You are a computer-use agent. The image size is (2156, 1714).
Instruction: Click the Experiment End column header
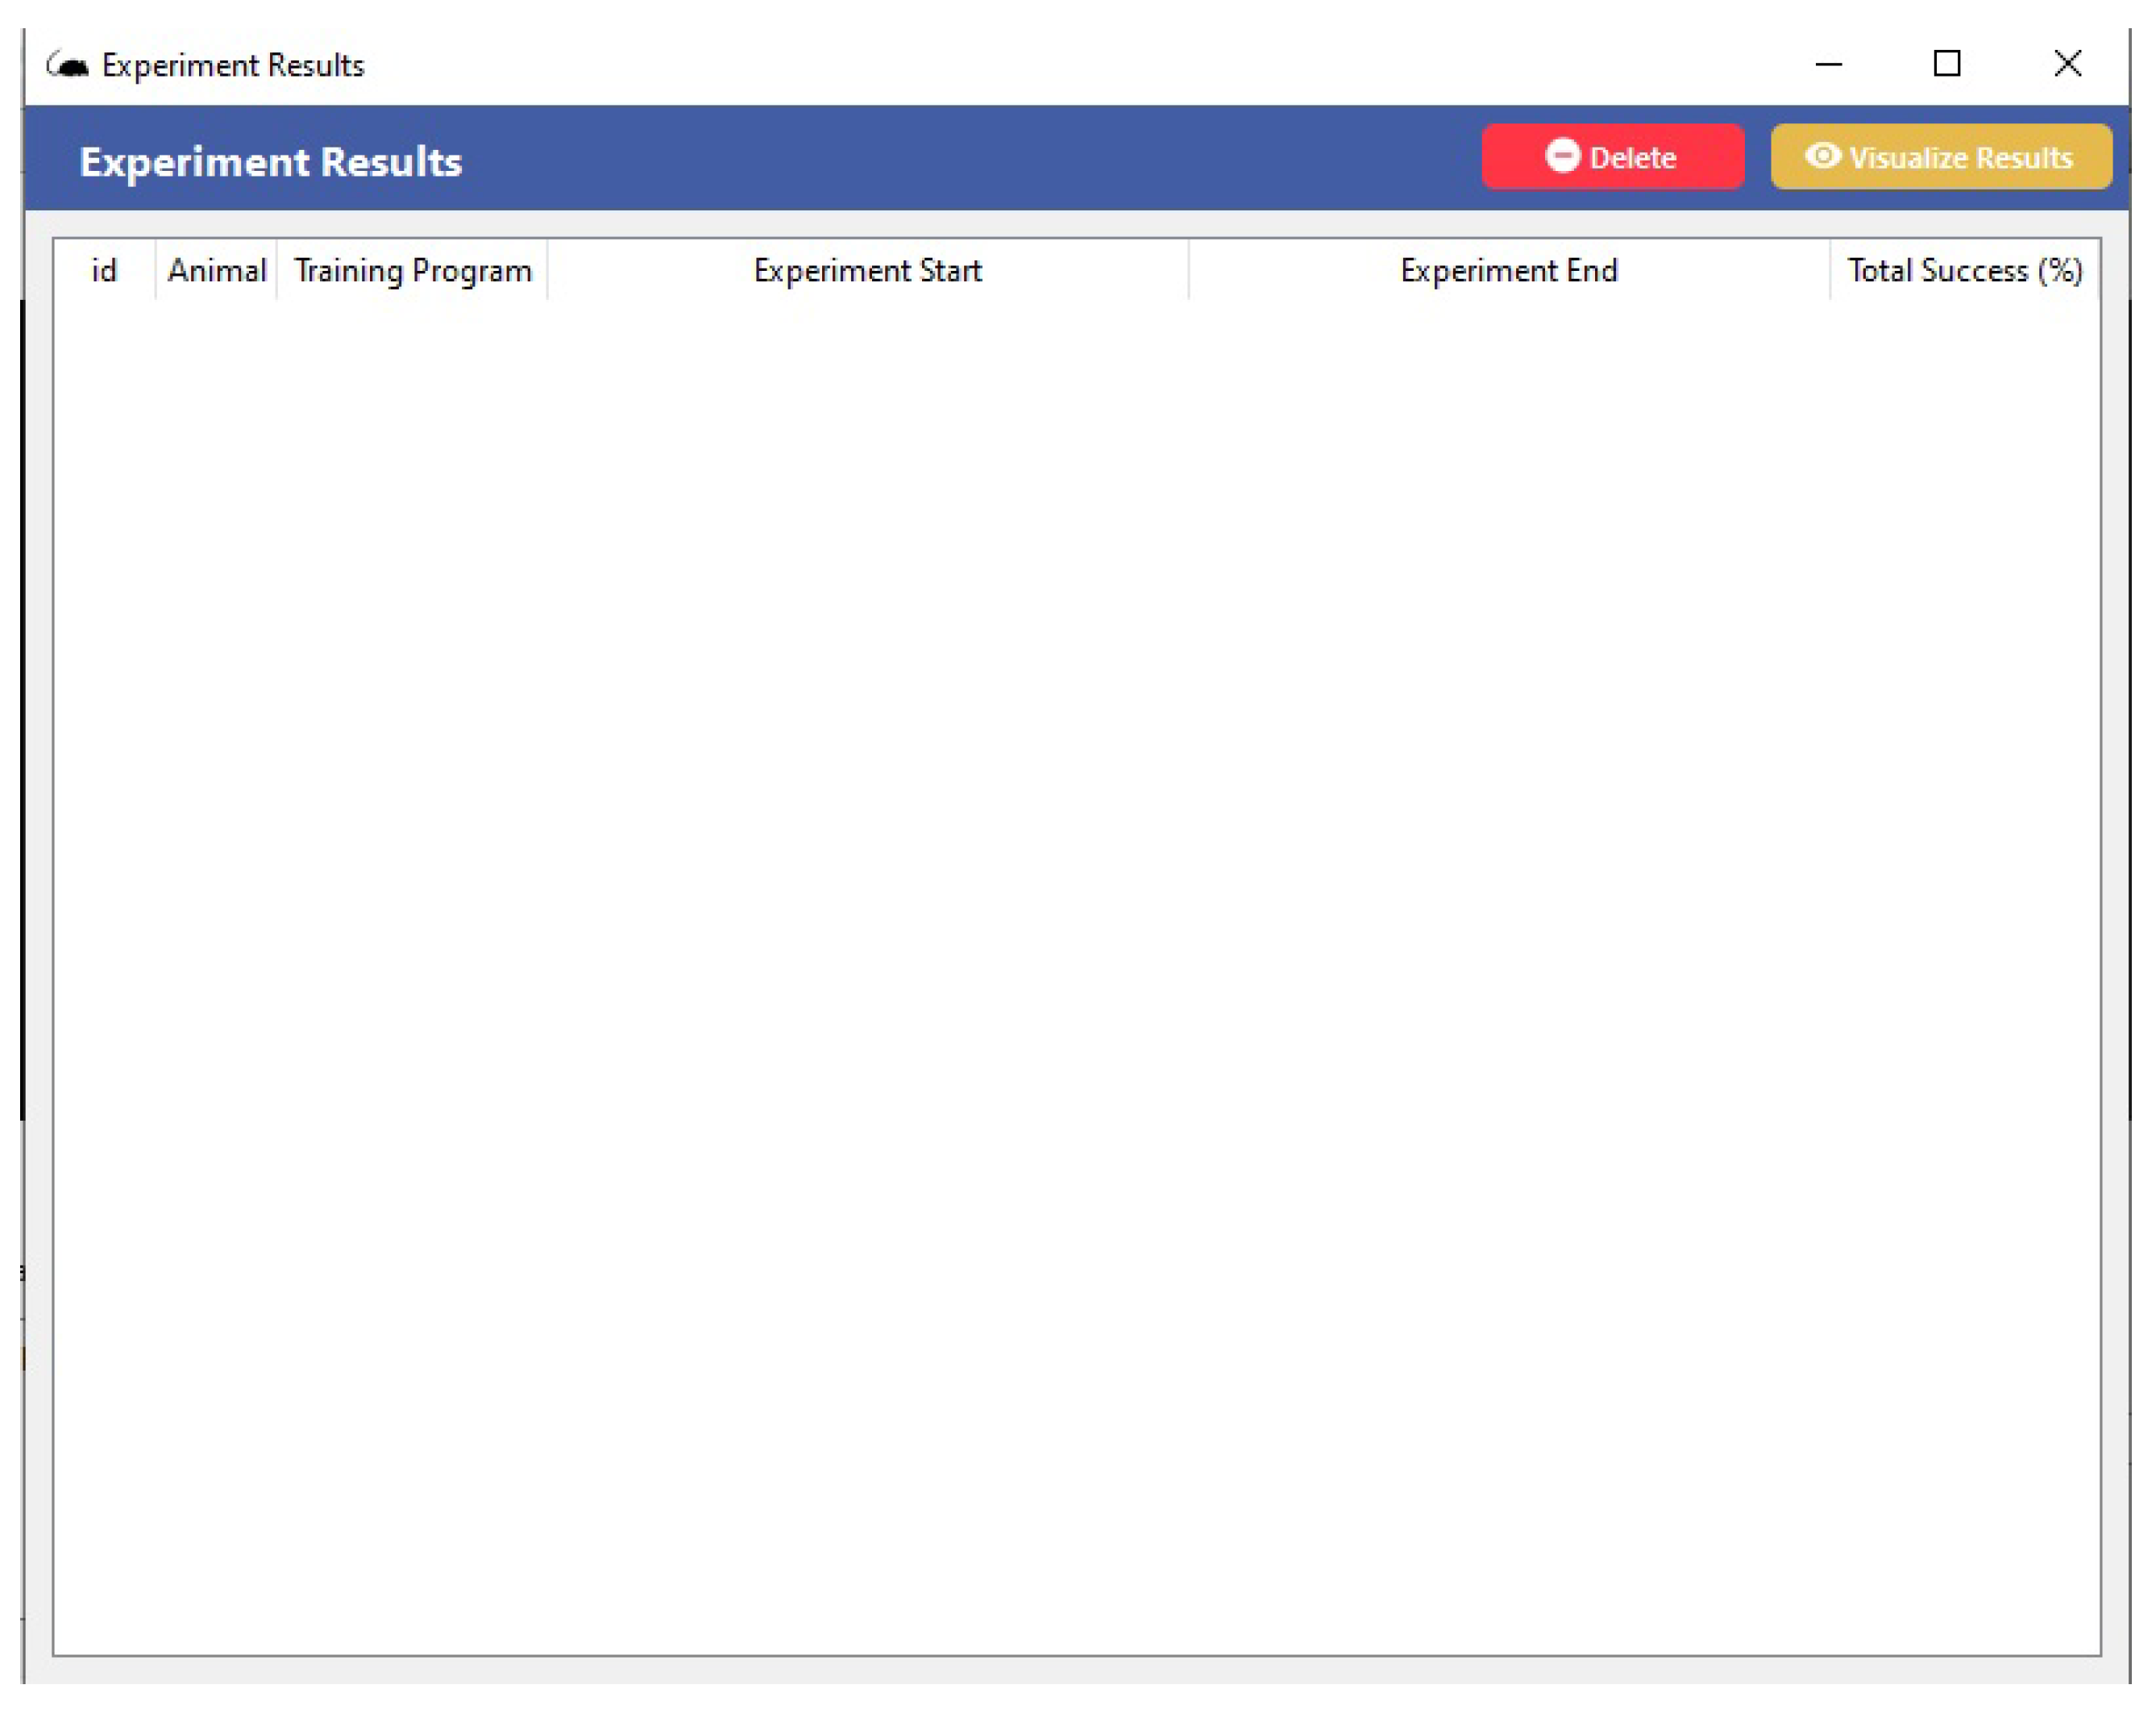coord(1508,271)
